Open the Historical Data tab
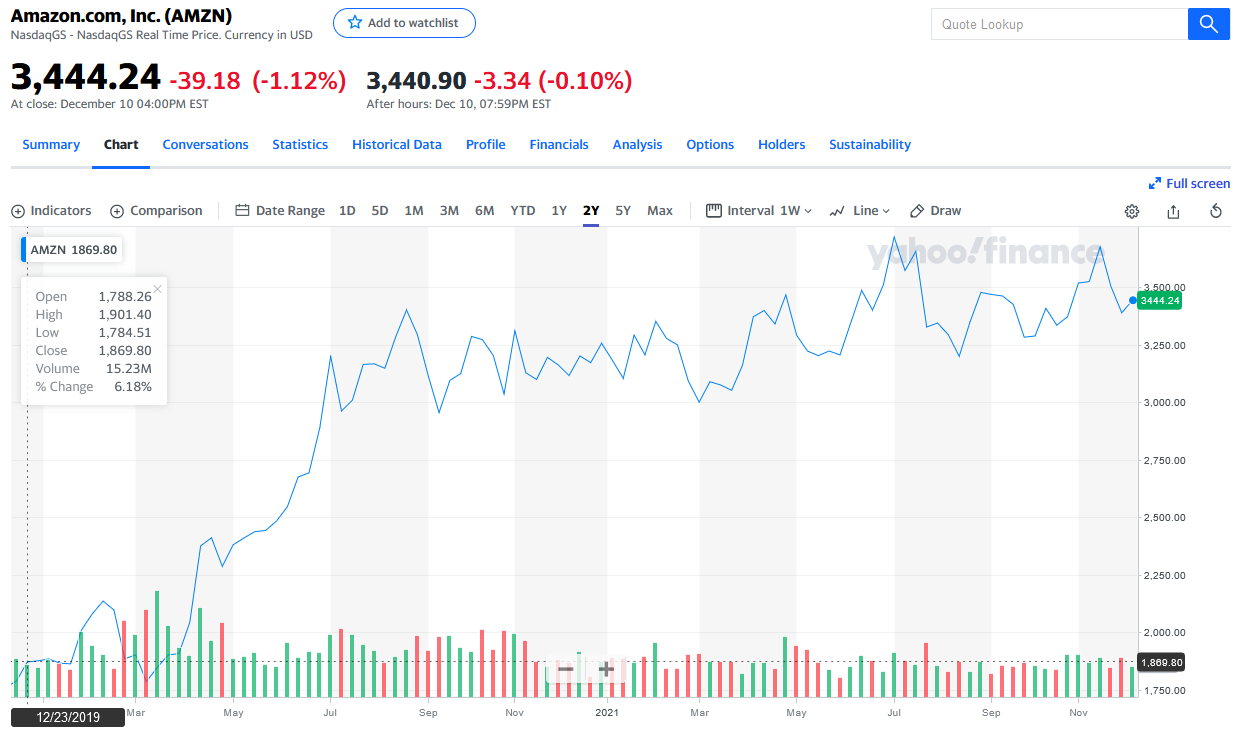The image size is (1247, 735). [x=397, y=145]
